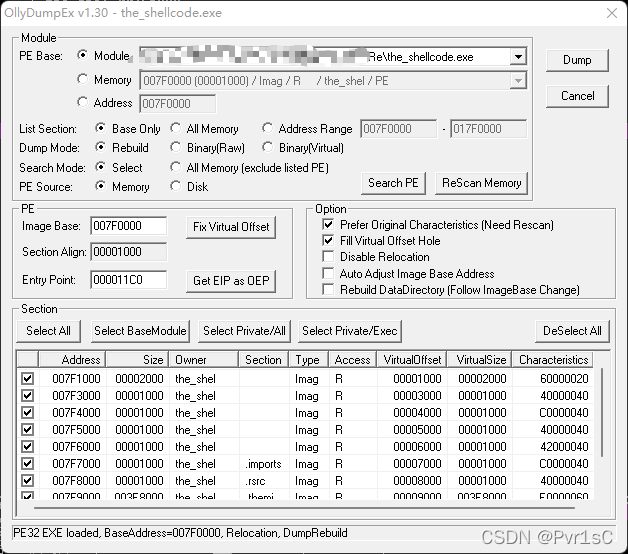Click Get EIP as OEP button
Viewport: 628px width, 554px height.
pos(231,281)
